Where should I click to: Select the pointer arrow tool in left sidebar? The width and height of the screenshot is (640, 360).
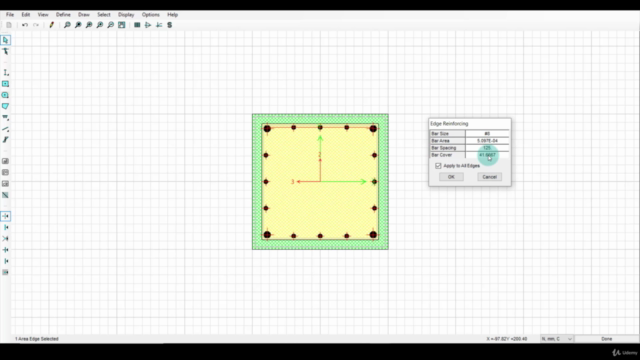click(5, 40)
